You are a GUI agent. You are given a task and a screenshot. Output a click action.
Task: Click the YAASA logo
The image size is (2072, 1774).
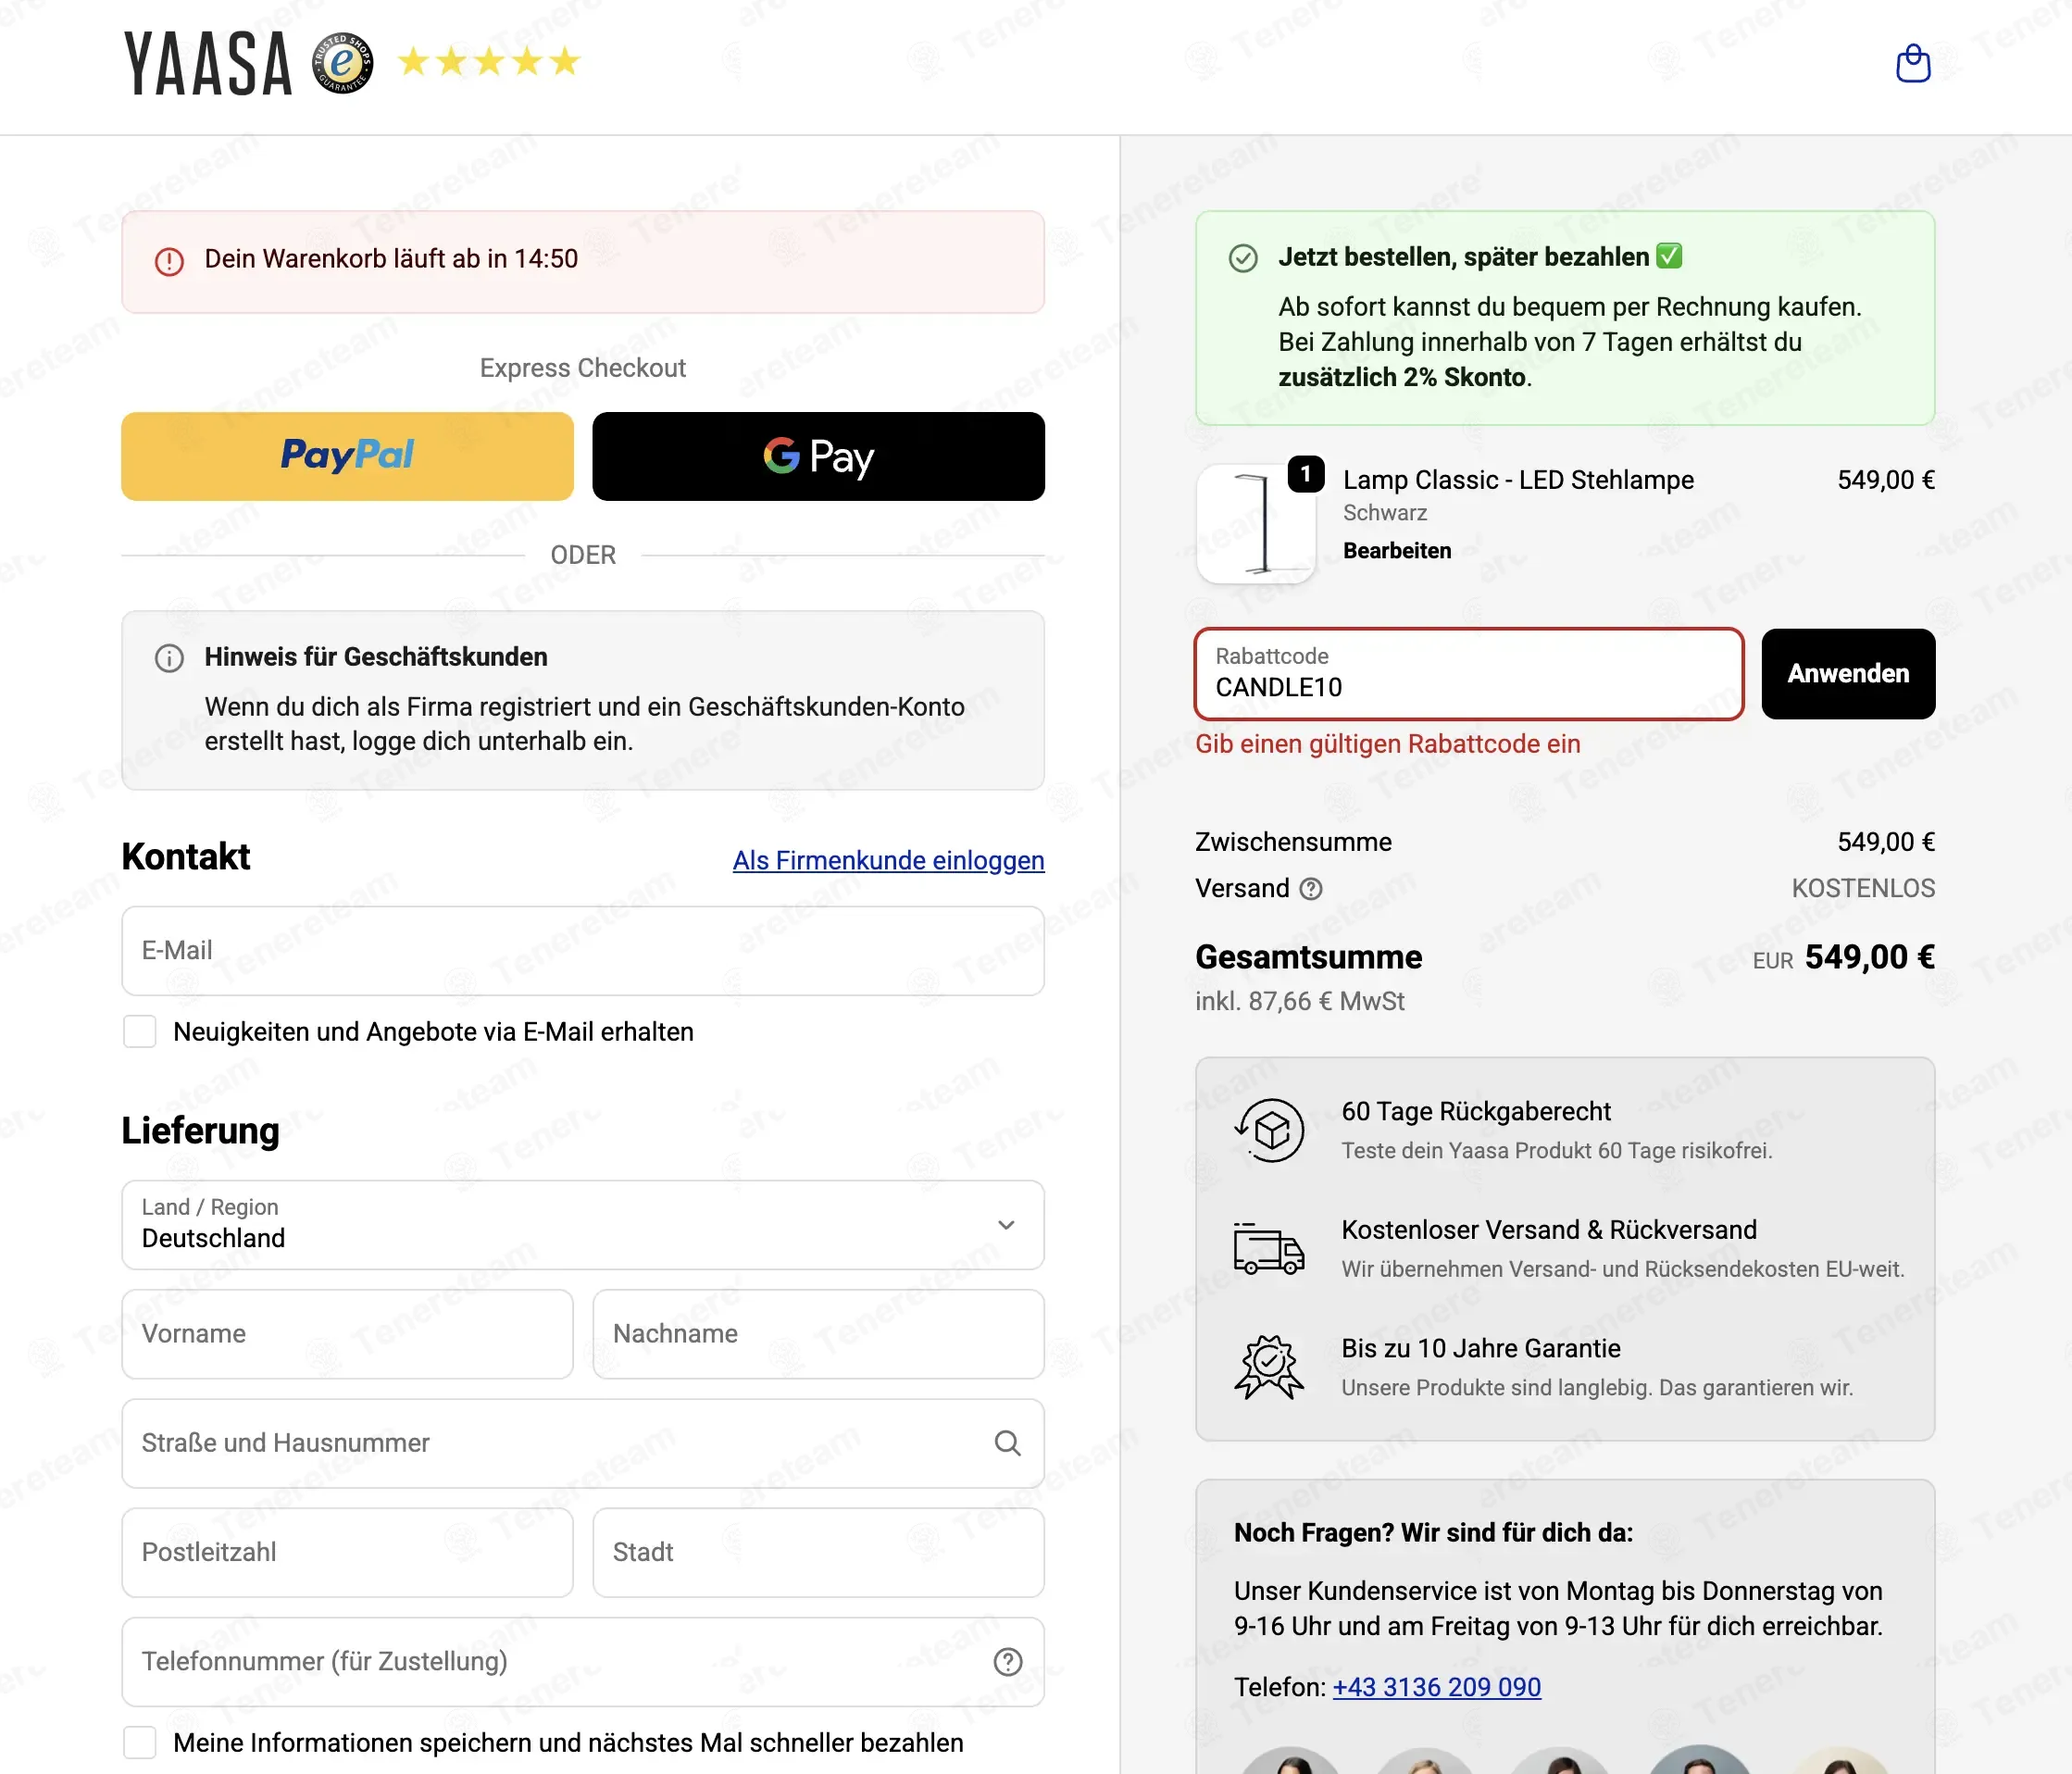click(x=208, y=63)
